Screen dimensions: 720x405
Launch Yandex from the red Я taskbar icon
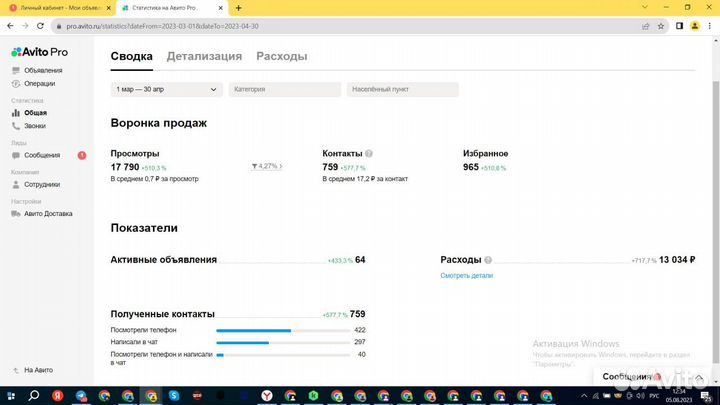pos(57,396)
